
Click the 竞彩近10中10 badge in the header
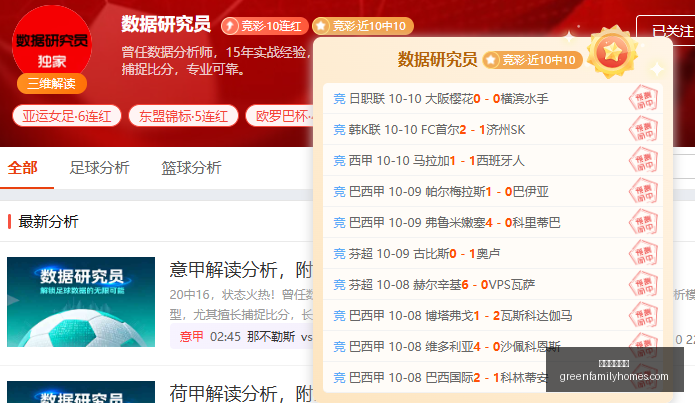click(363, 26)
